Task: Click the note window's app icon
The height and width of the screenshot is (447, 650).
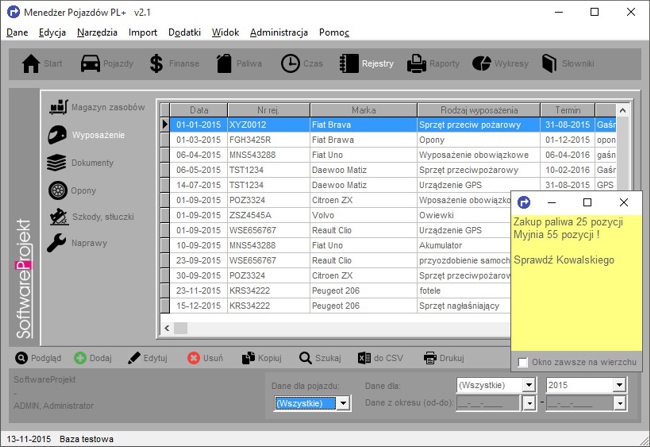Action: (x=524, y=202)
